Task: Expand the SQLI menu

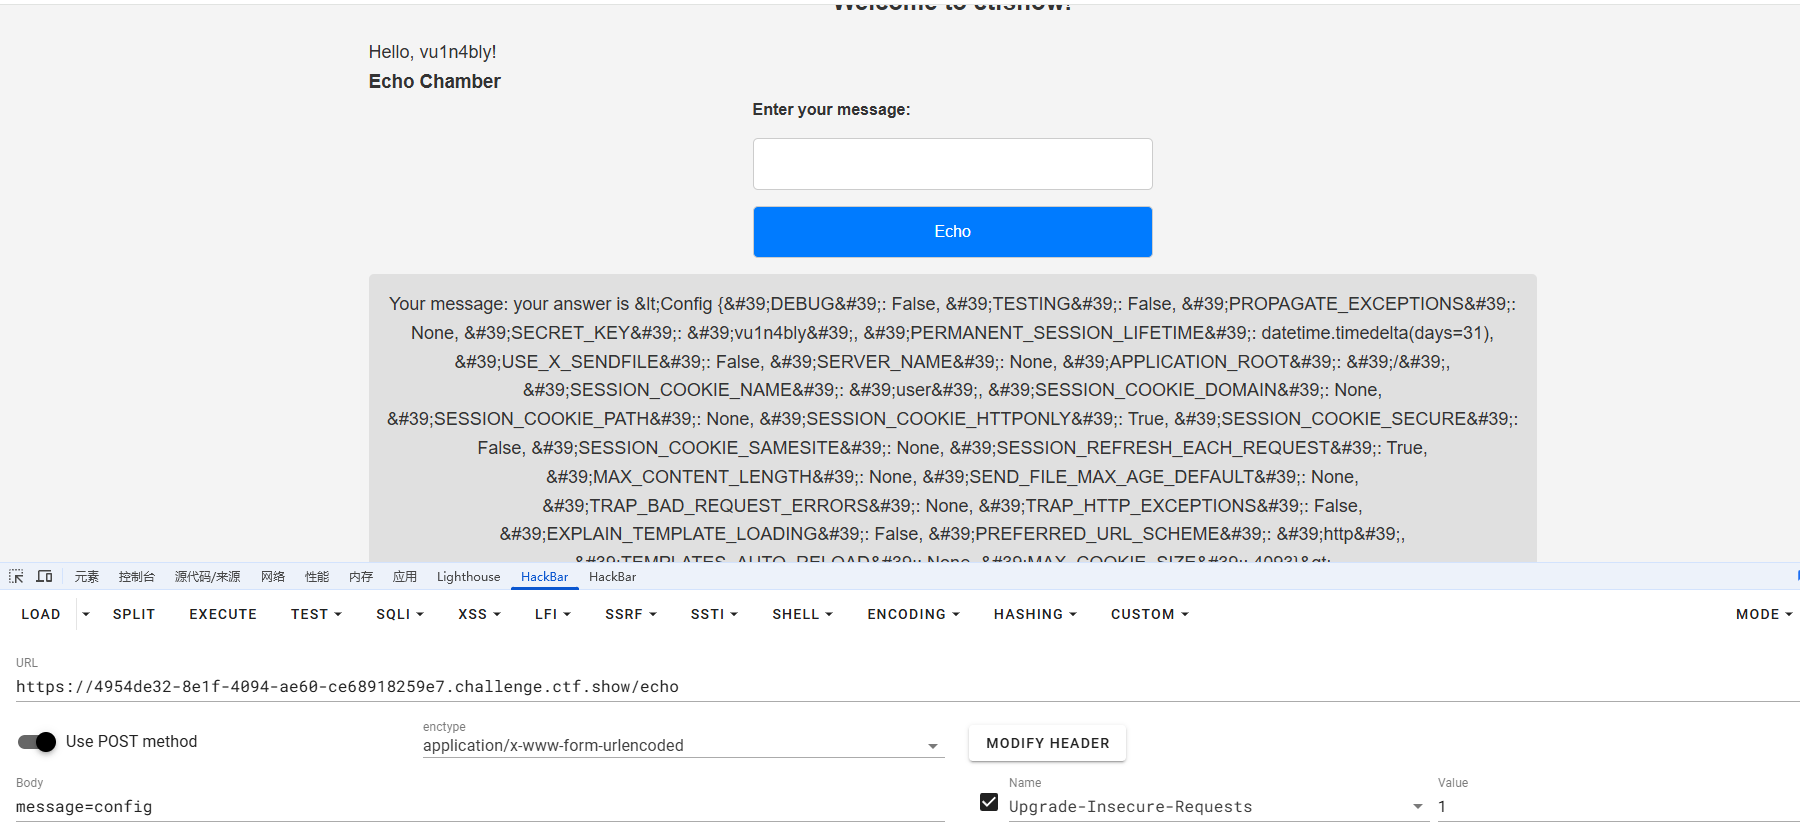Action: click(400, 614)
